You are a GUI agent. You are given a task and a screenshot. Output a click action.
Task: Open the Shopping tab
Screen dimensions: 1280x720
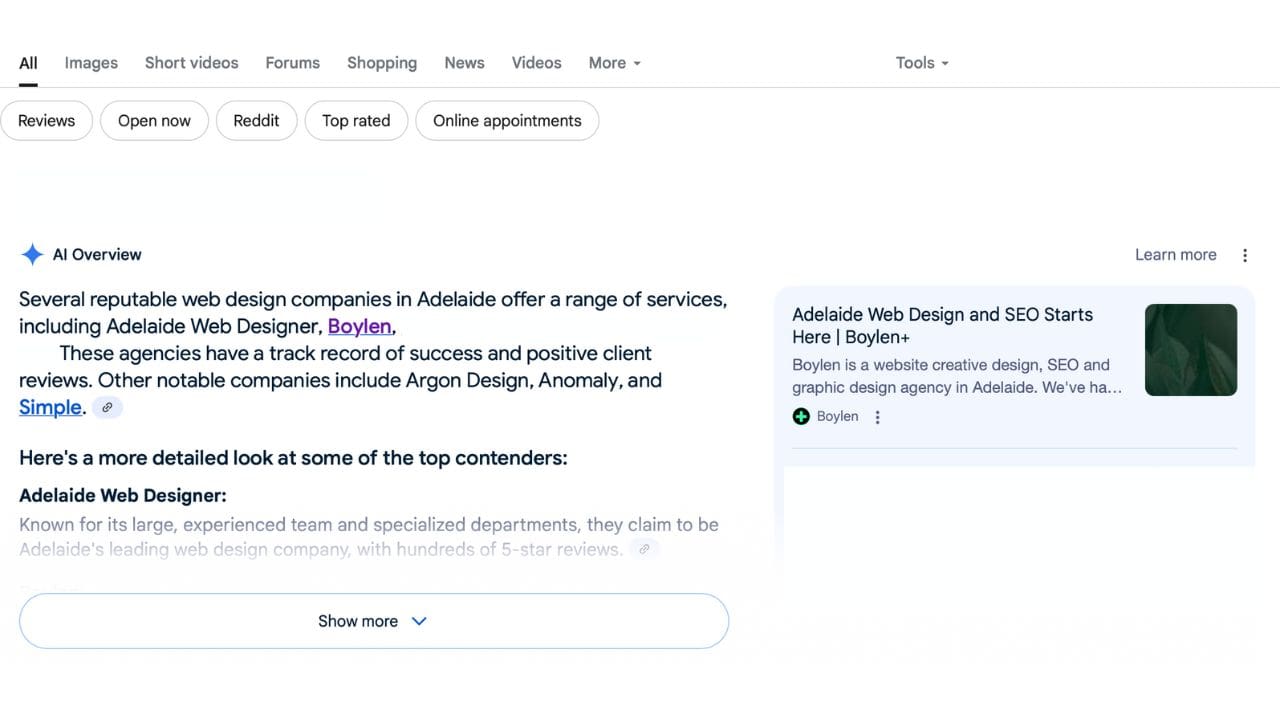382,63
